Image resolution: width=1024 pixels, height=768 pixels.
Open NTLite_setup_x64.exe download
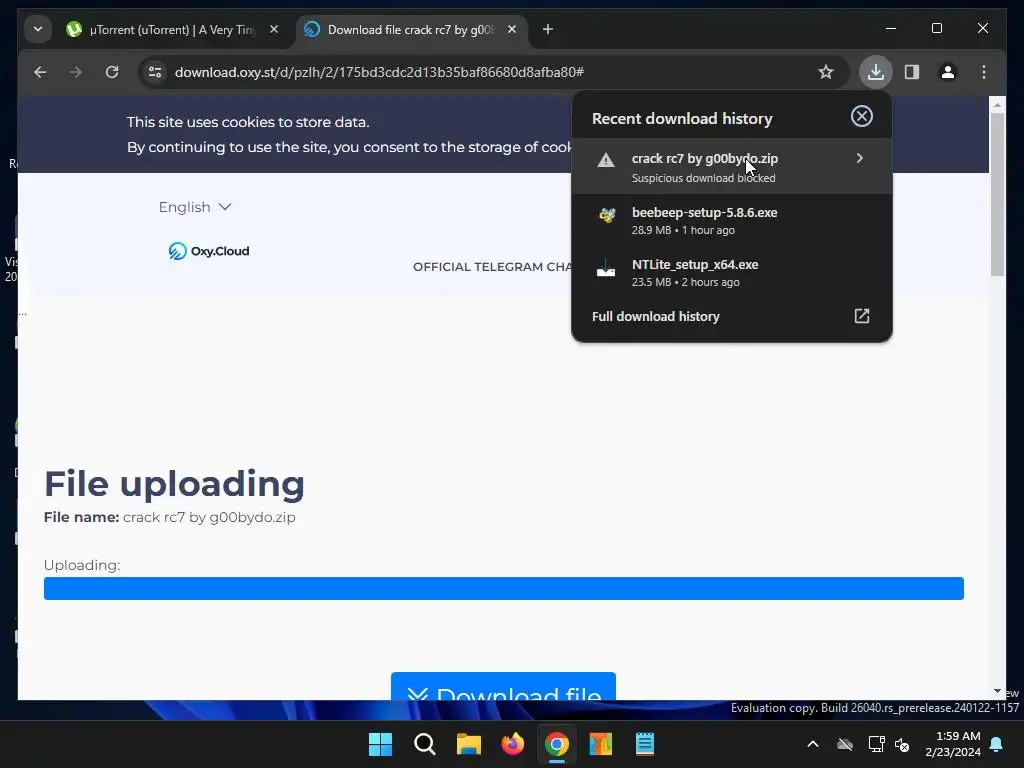click(731, 273)
